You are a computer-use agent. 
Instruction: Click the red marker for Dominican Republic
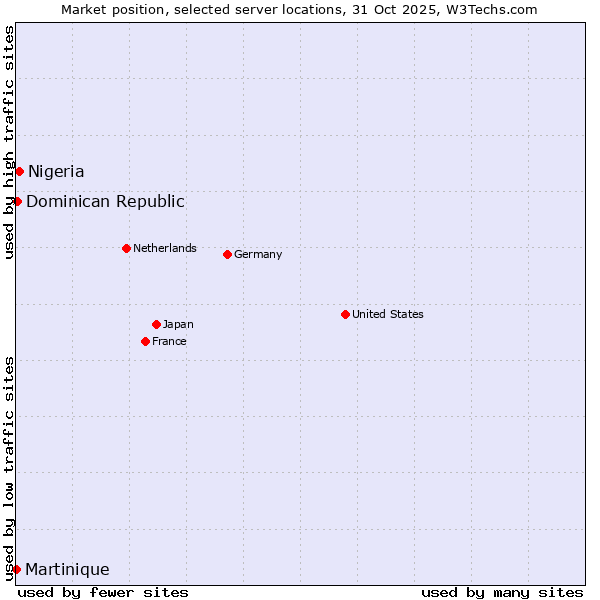pyautogui.click(x=17, y=201)
